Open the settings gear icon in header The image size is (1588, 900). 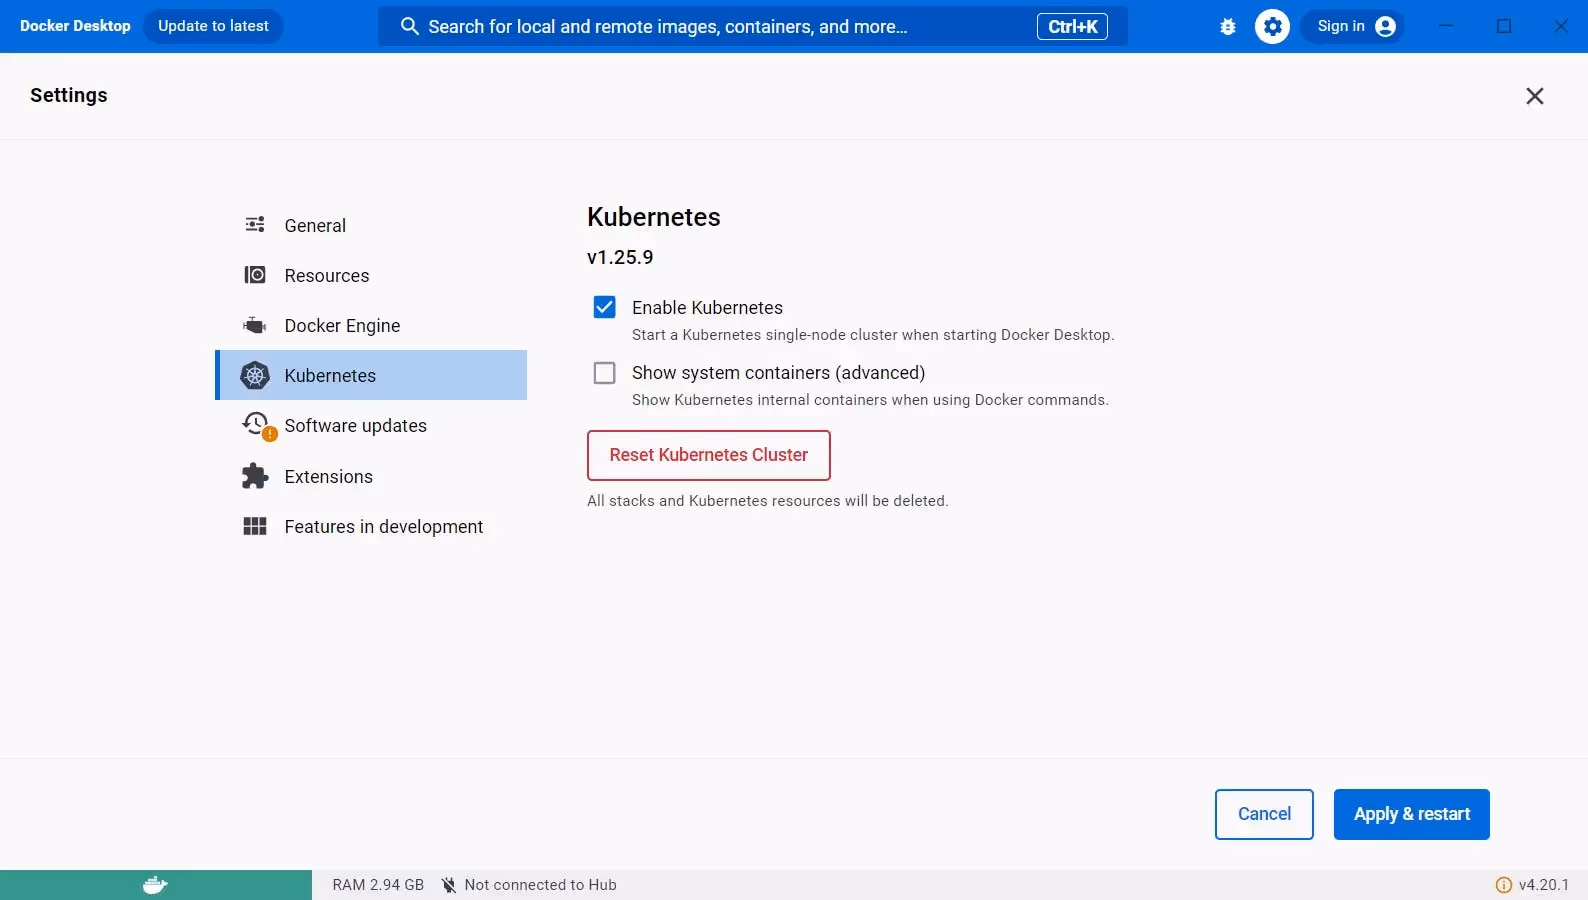1272,27
